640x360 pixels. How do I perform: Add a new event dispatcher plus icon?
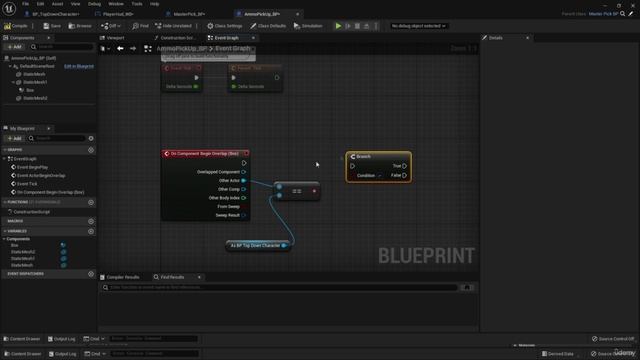pyautogui.click(x=91, y=274)
